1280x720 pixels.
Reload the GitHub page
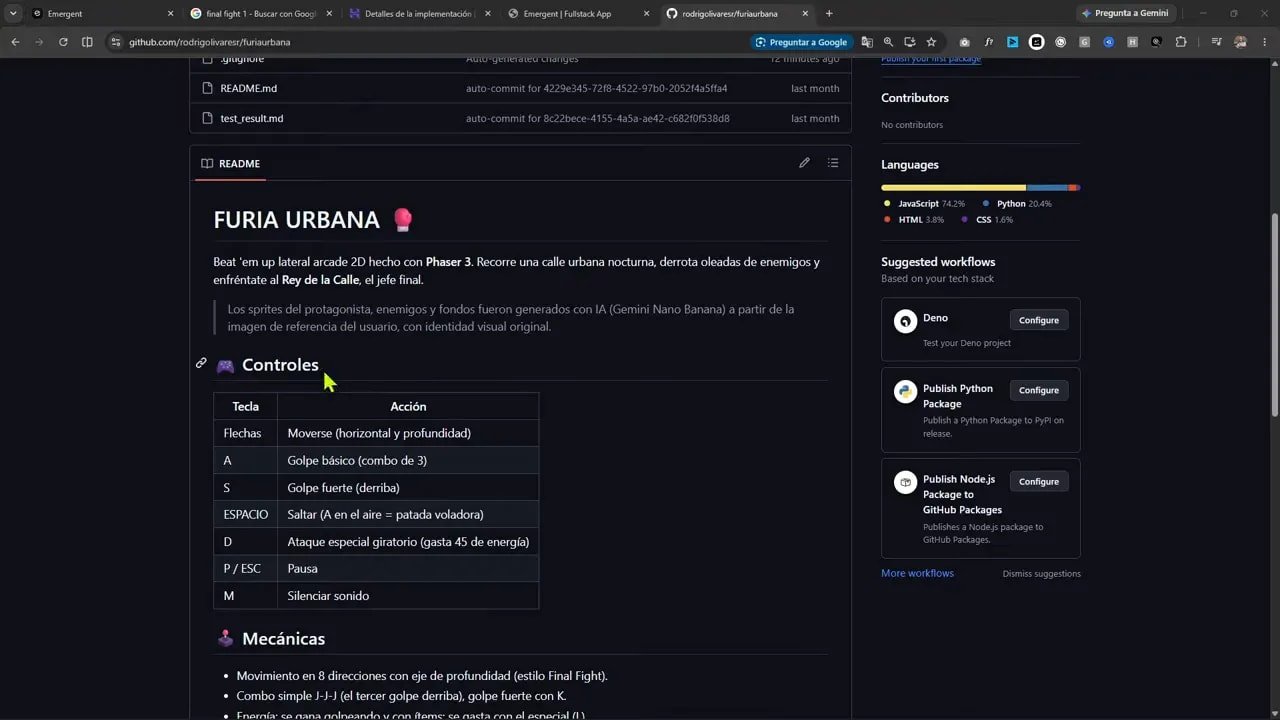coord(63,42)
